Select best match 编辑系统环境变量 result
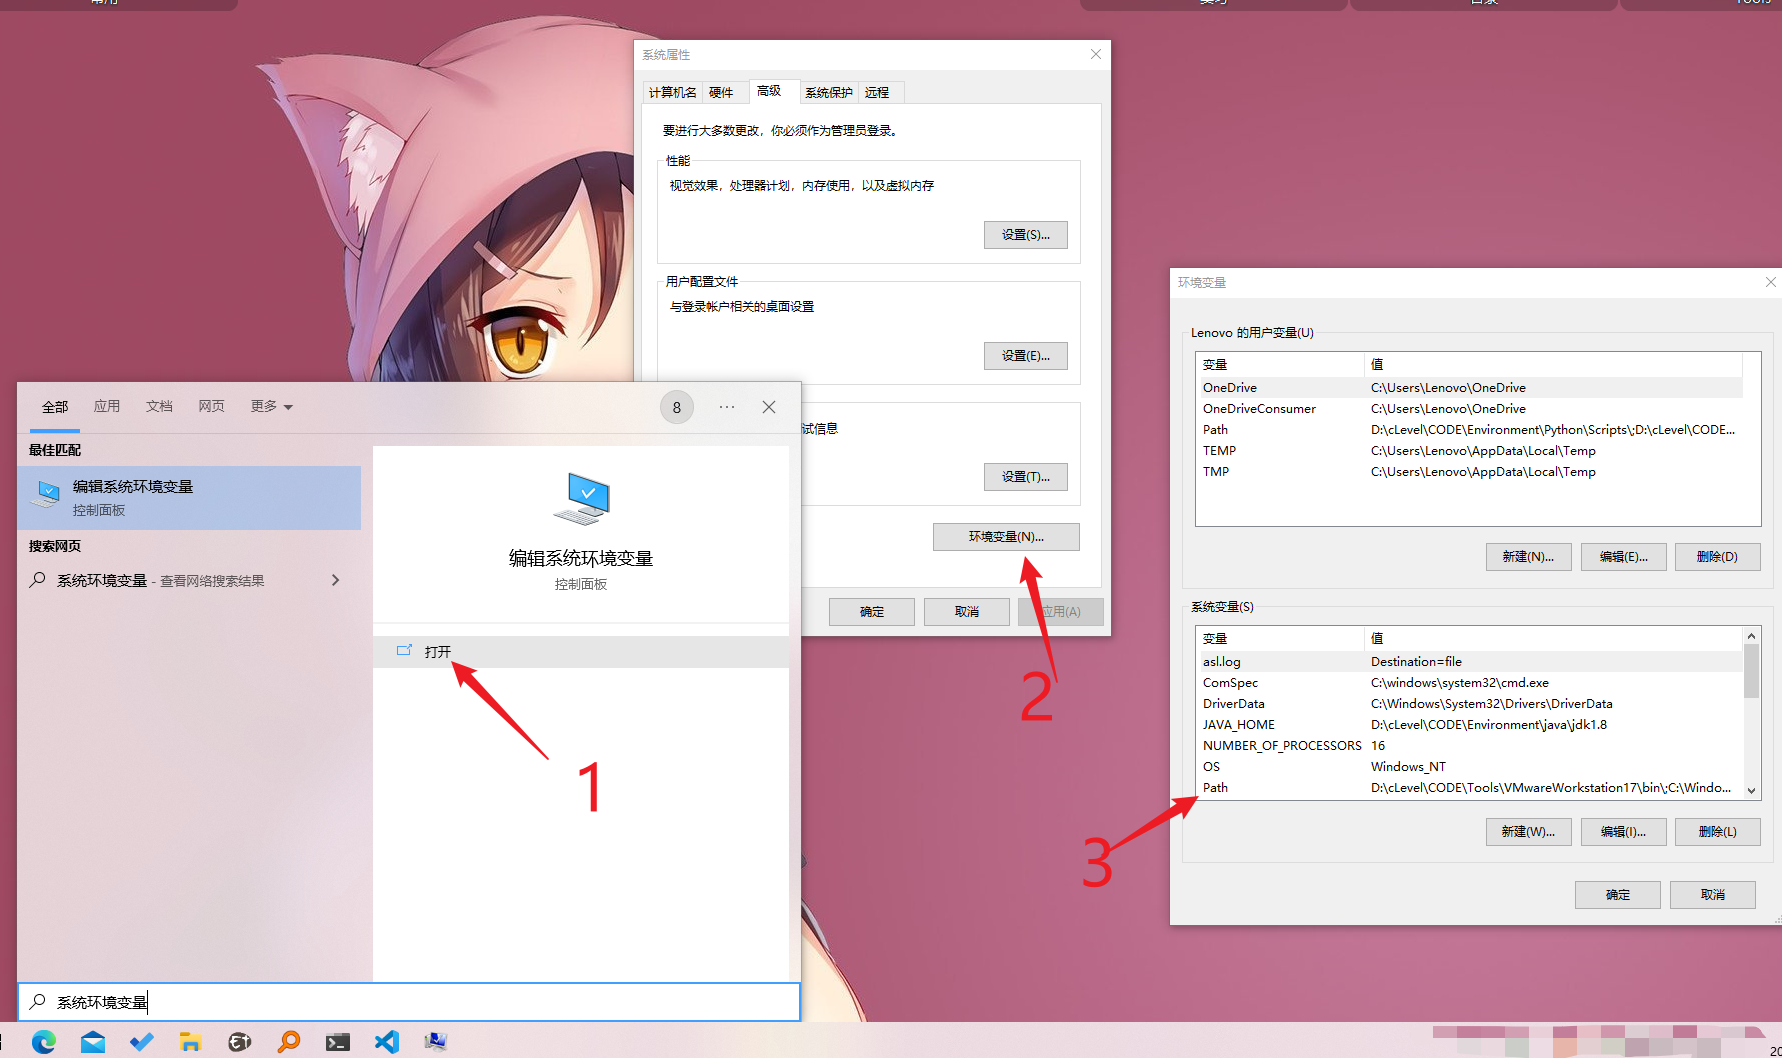This screenshot has height=1058, width=1782. pyautogui.click(x=189, y=497)
